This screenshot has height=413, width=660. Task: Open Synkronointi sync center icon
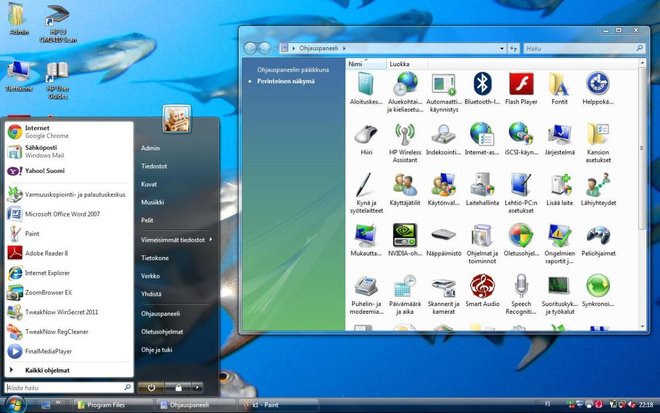[598, 286]
